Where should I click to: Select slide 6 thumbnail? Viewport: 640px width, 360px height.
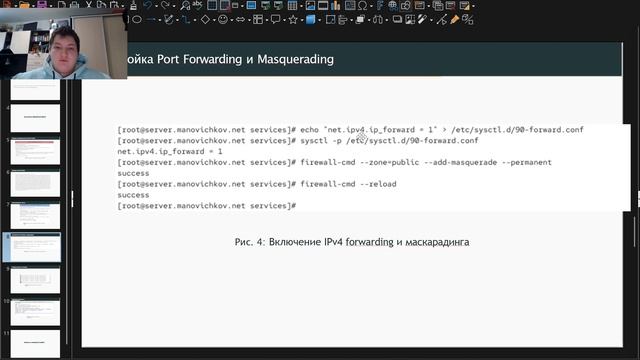click(x=35, y=183)
